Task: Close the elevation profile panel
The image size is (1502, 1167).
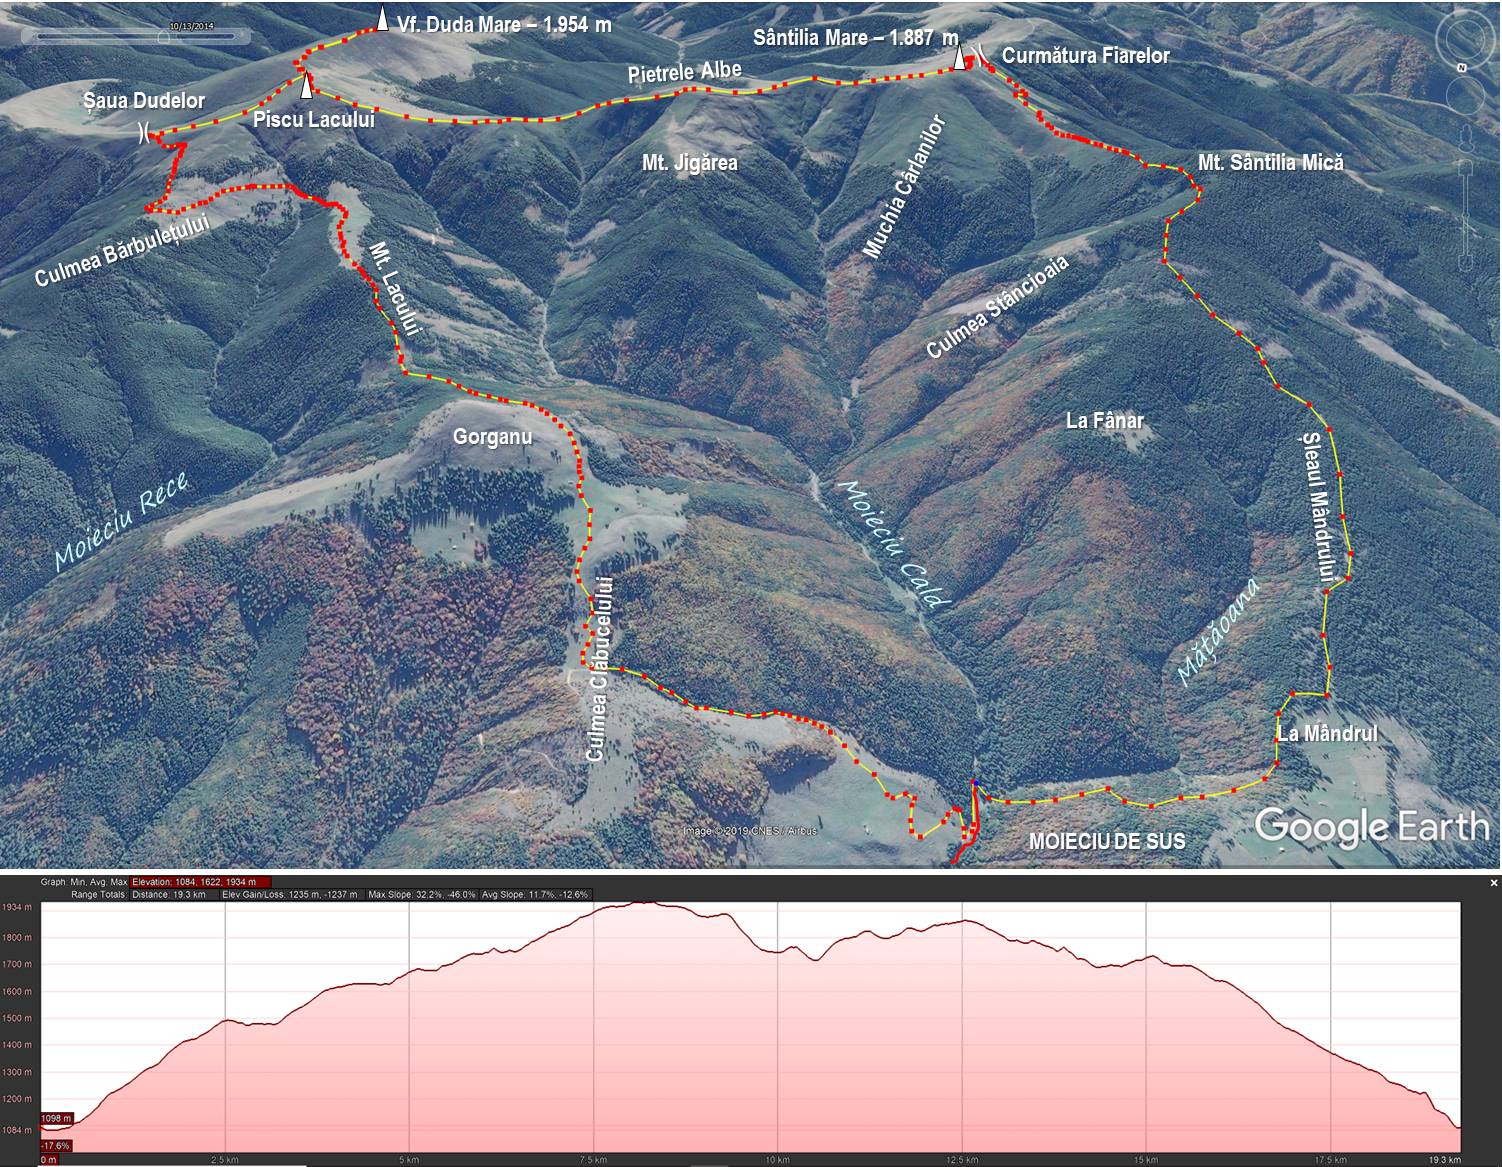Action: 1493,883
